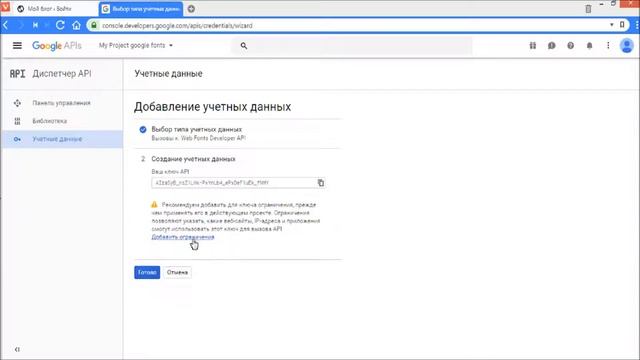640x360 pixels.
Task: Click the API icon beside 'Диспетчер API'
Action: coord(17,74)
